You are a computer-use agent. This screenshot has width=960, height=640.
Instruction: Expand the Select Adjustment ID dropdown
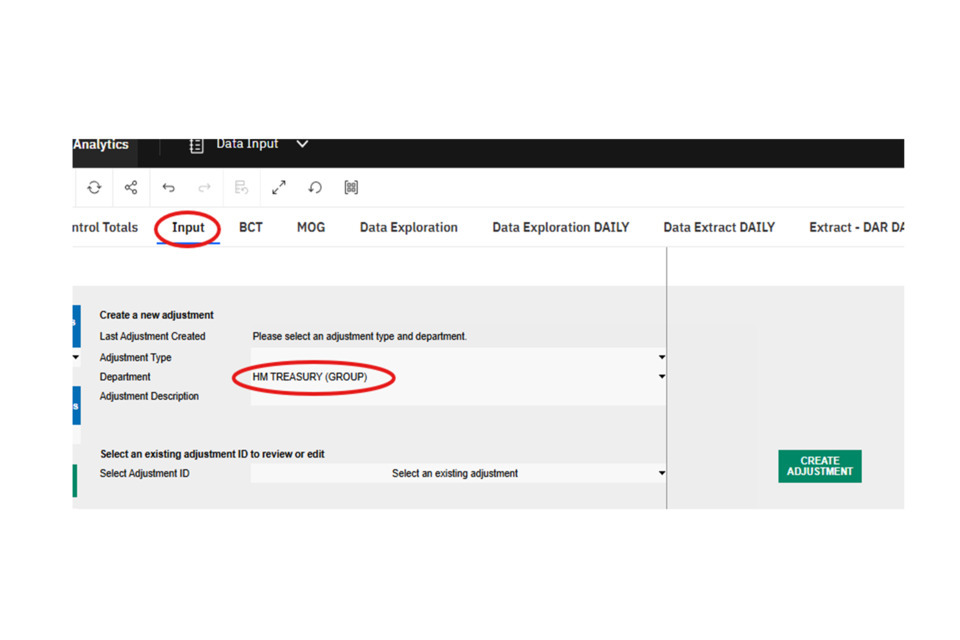coord(661,473)
